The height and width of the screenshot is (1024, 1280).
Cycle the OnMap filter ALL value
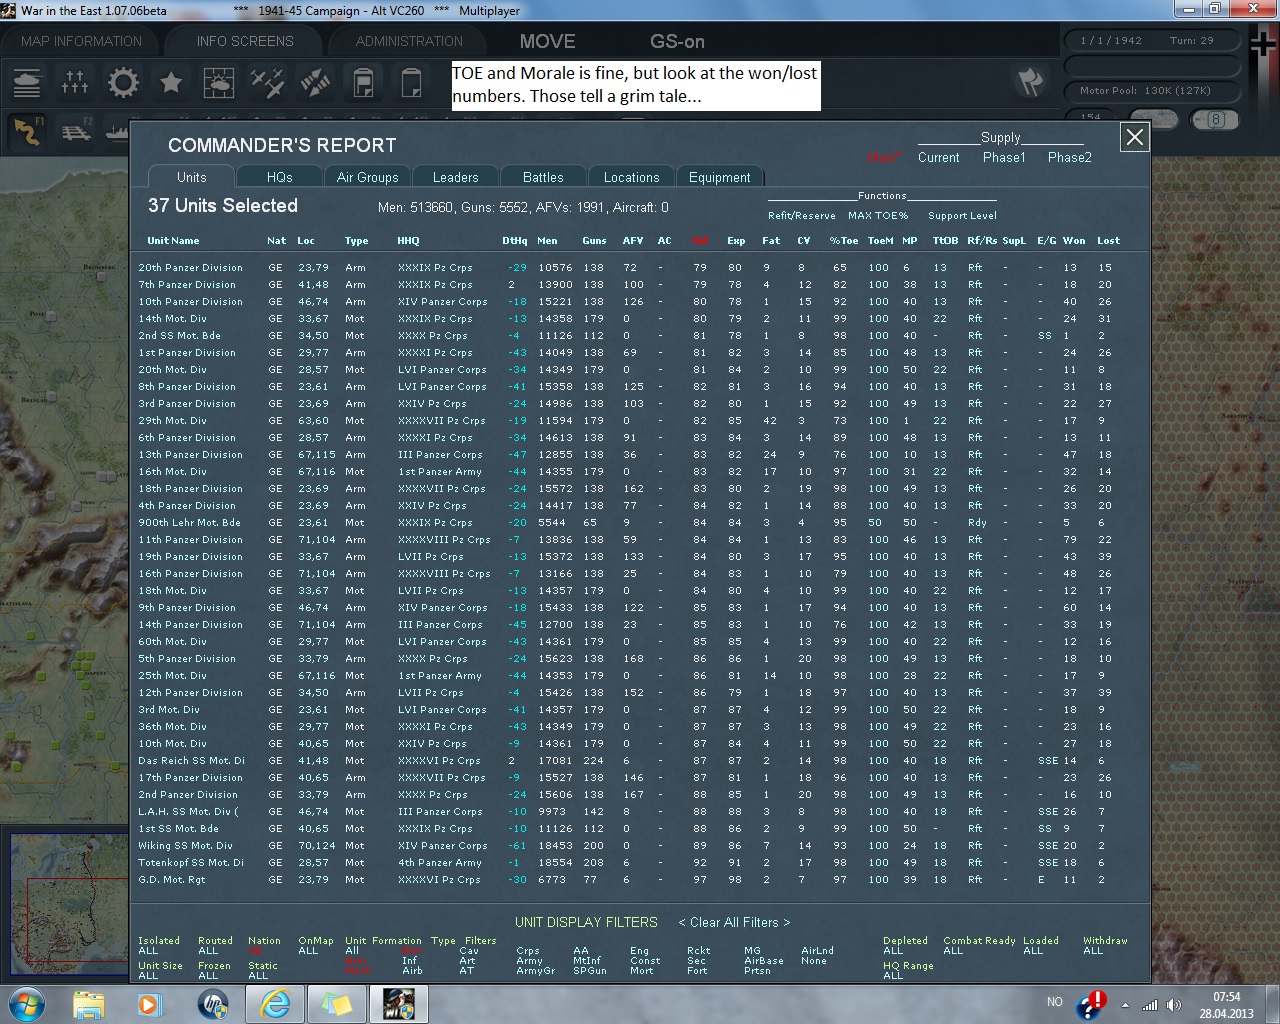[x=308, y=951]
